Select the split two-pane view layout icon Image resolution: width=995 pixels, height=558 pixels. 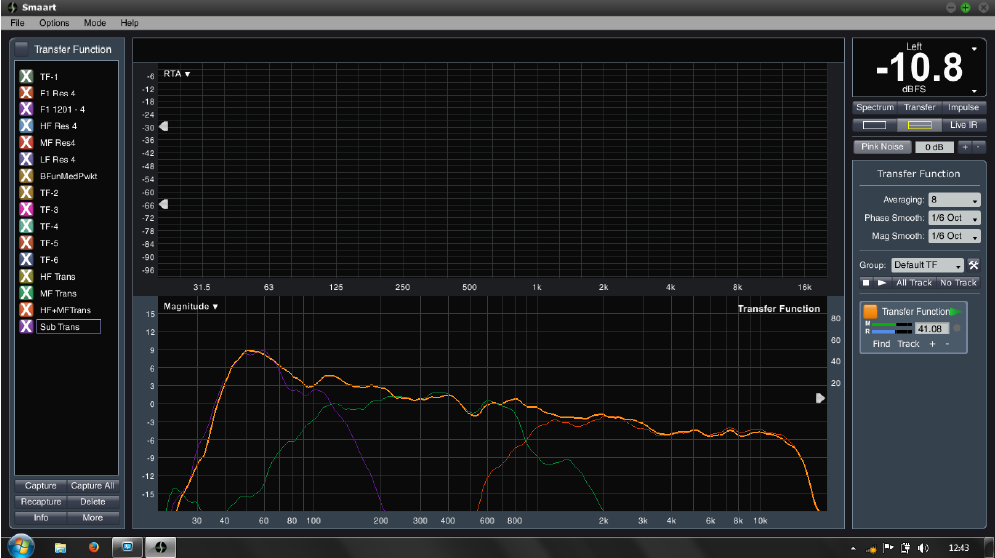click(919, 125)
